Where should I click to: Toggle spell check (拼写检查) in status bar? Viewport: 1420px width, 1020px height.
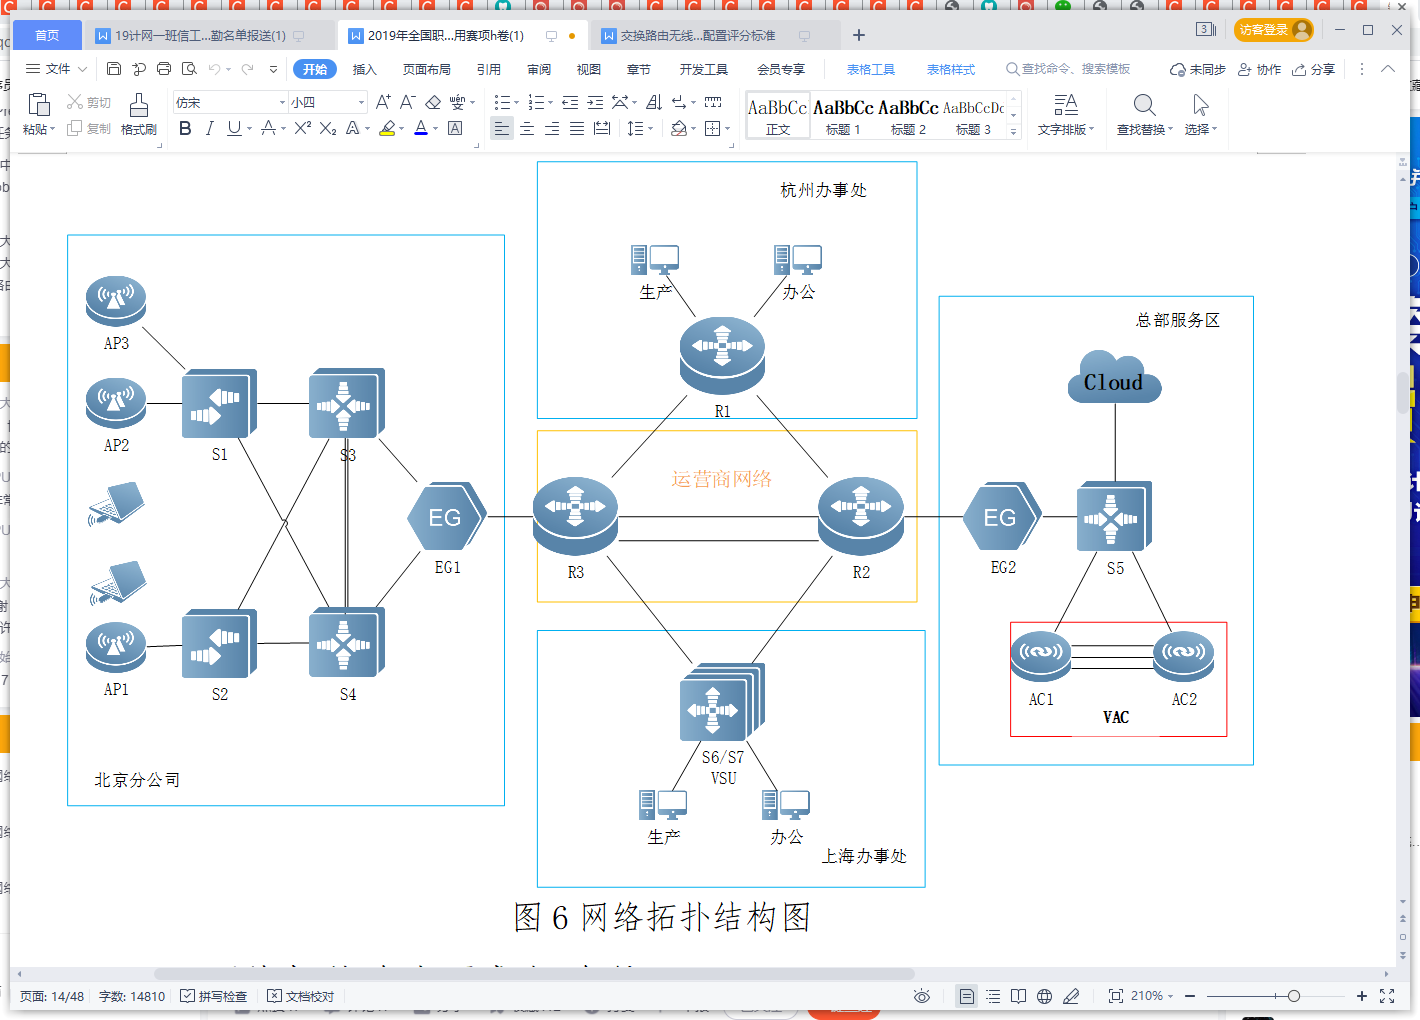click(213, 996)
